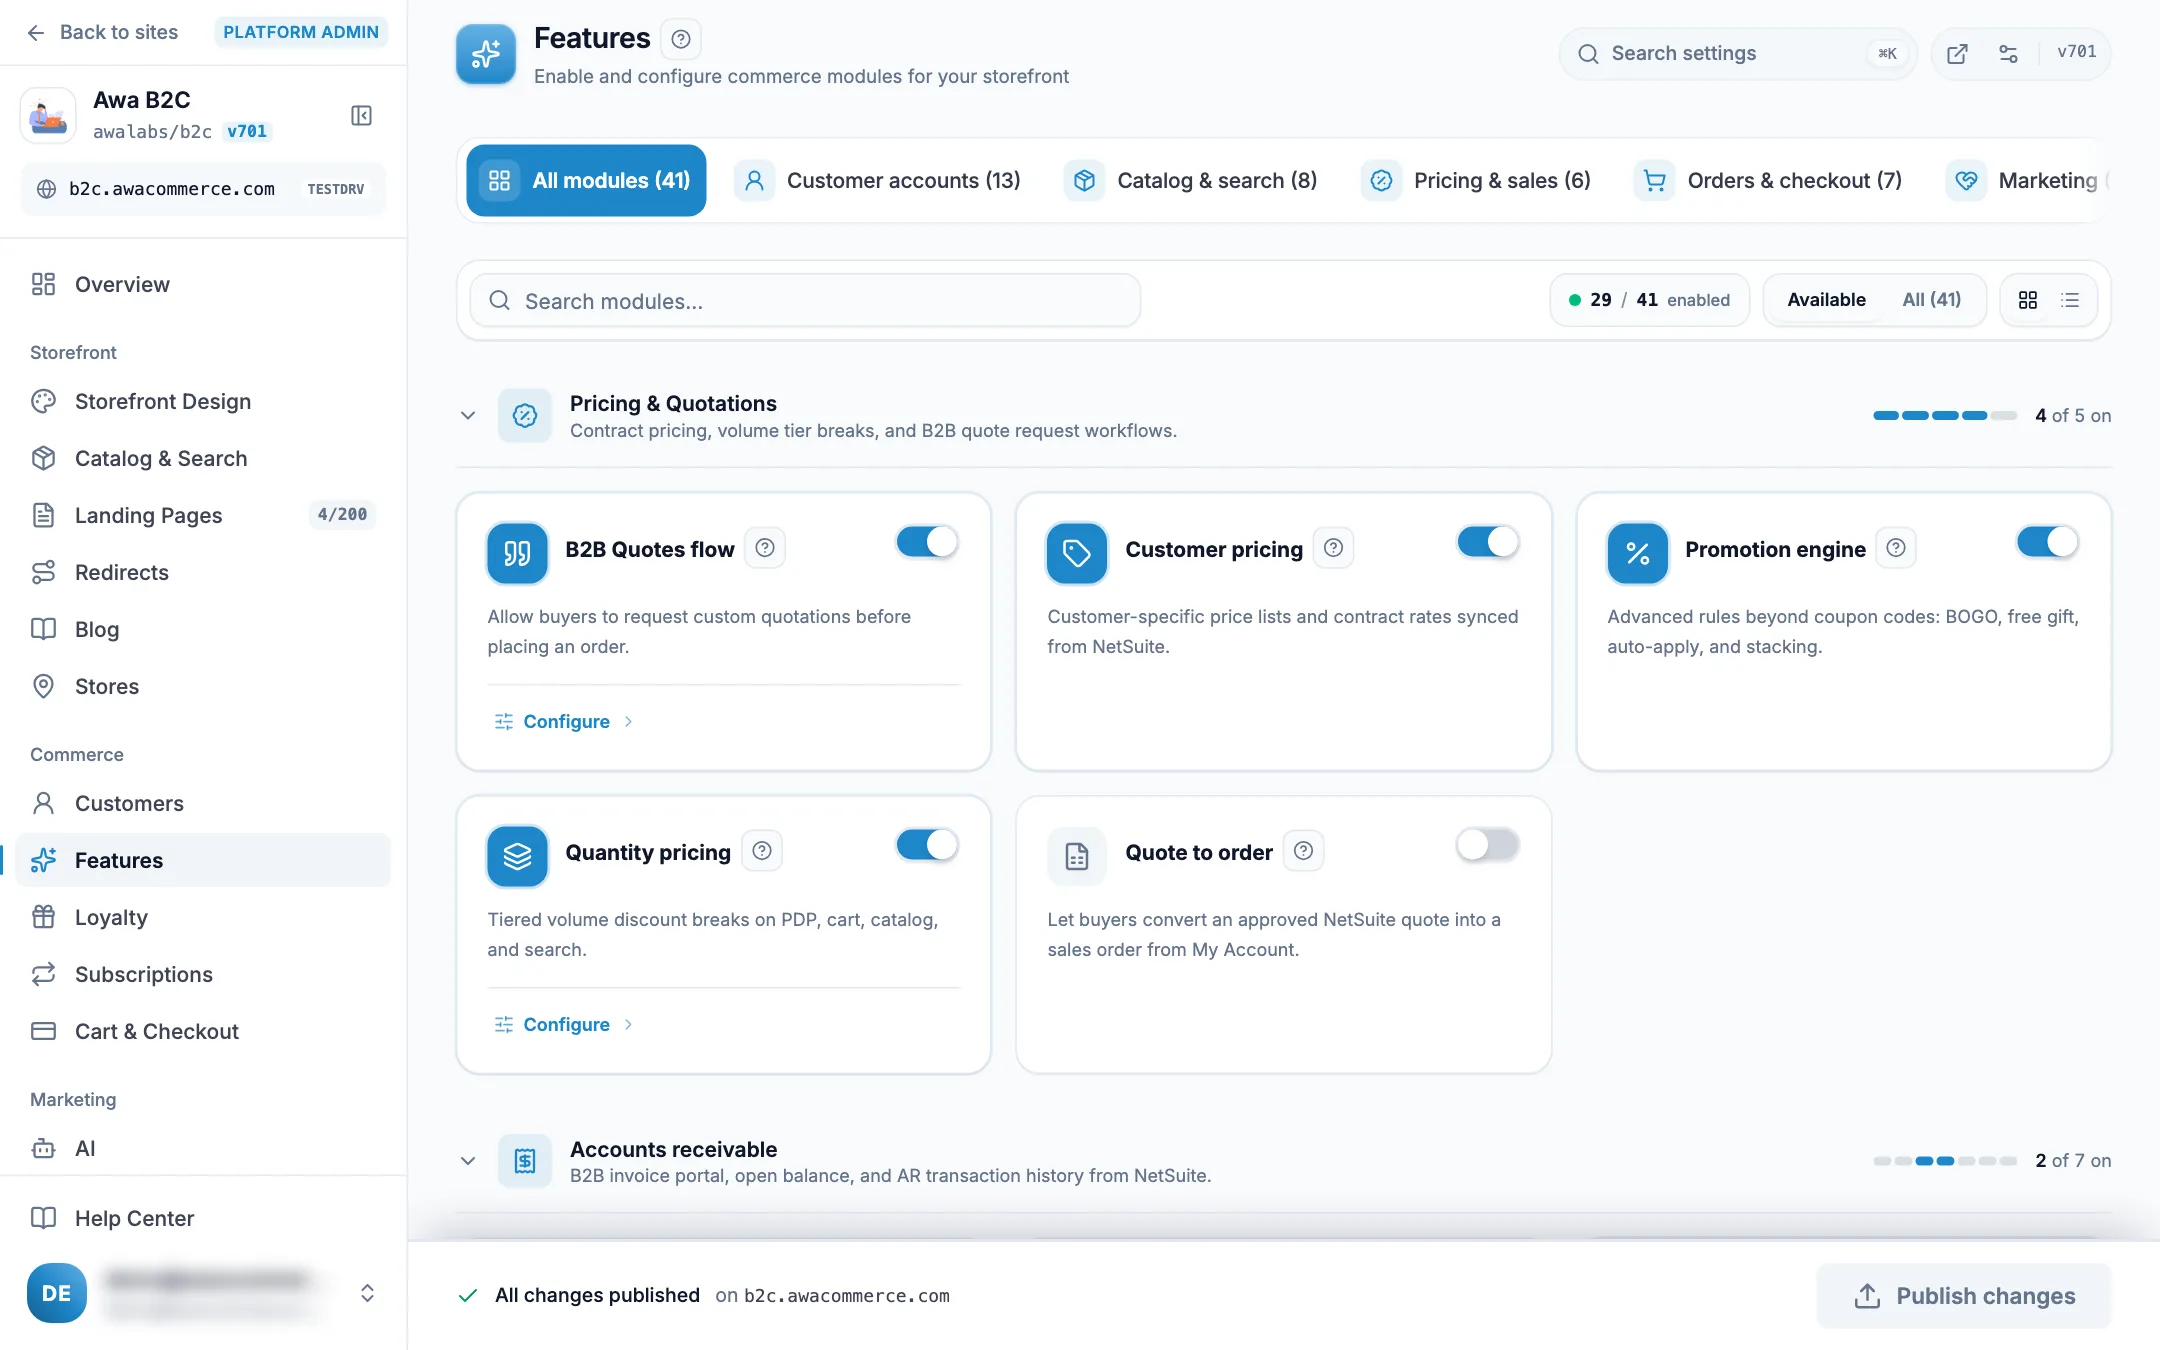Open help tooltip for Promotion engine

coord(1896,548)
